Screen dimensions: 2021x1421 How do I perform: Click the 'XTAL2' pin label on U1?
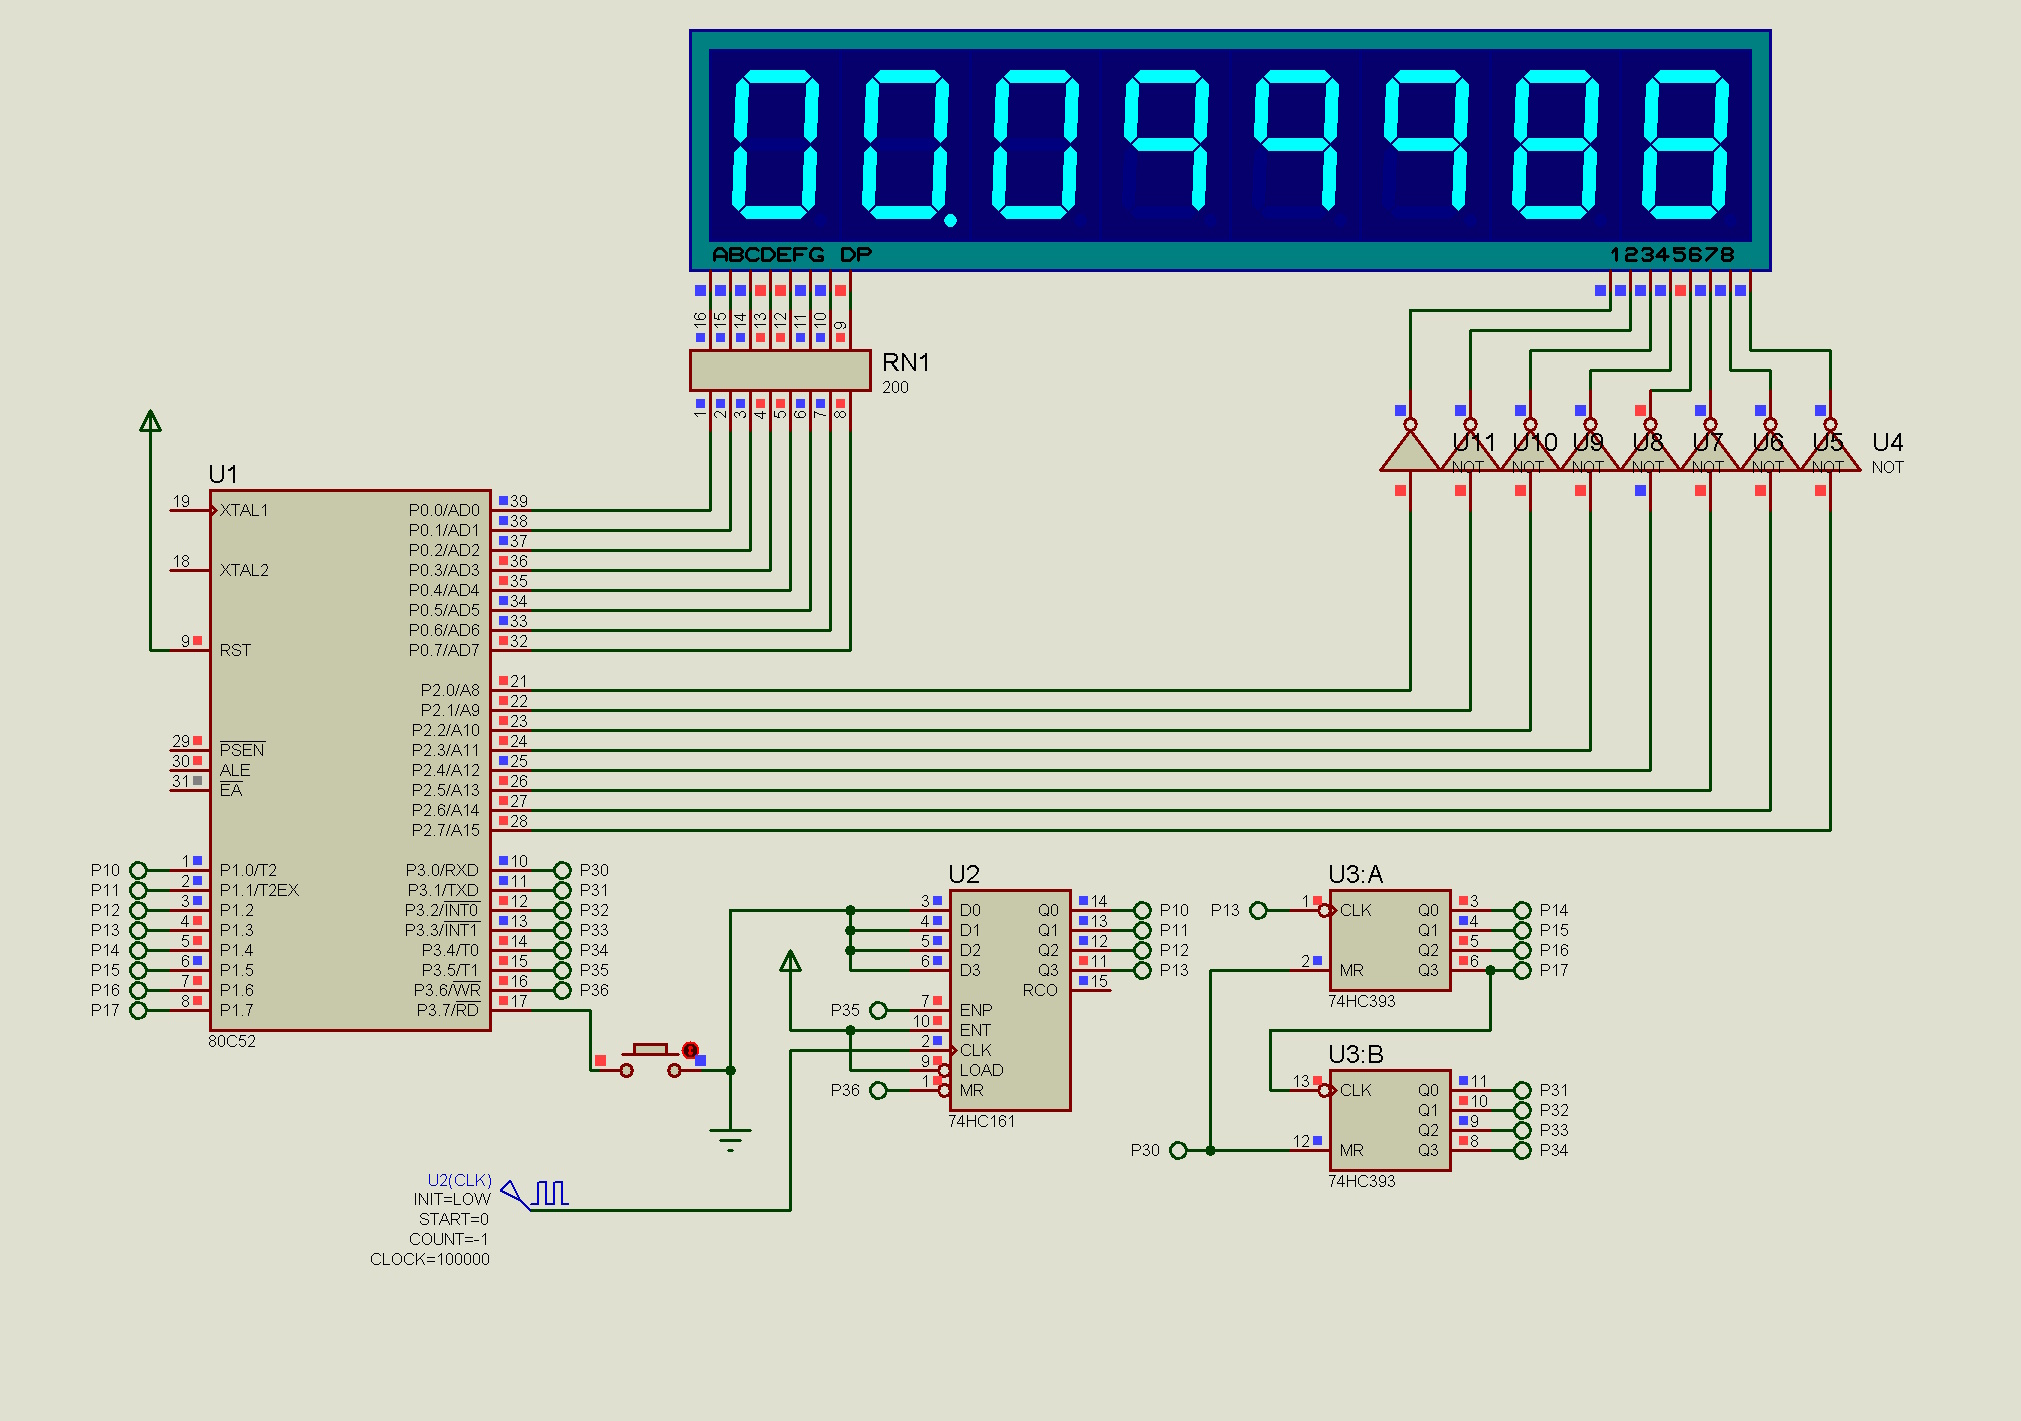[244, 570]
